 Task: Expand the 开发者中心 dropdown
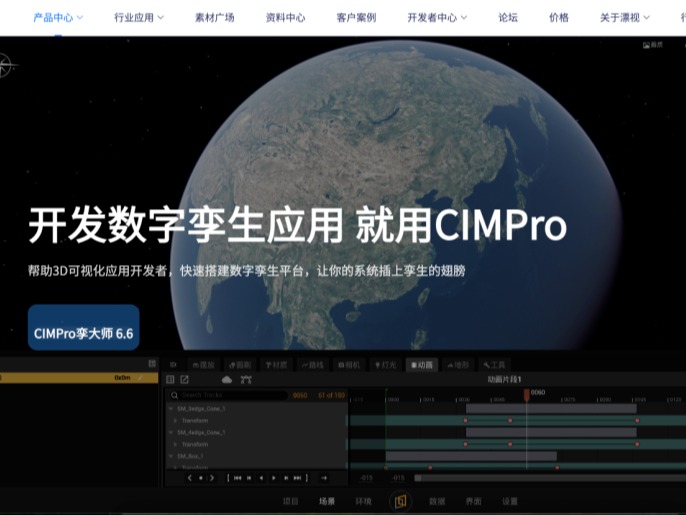coord(437,18)
